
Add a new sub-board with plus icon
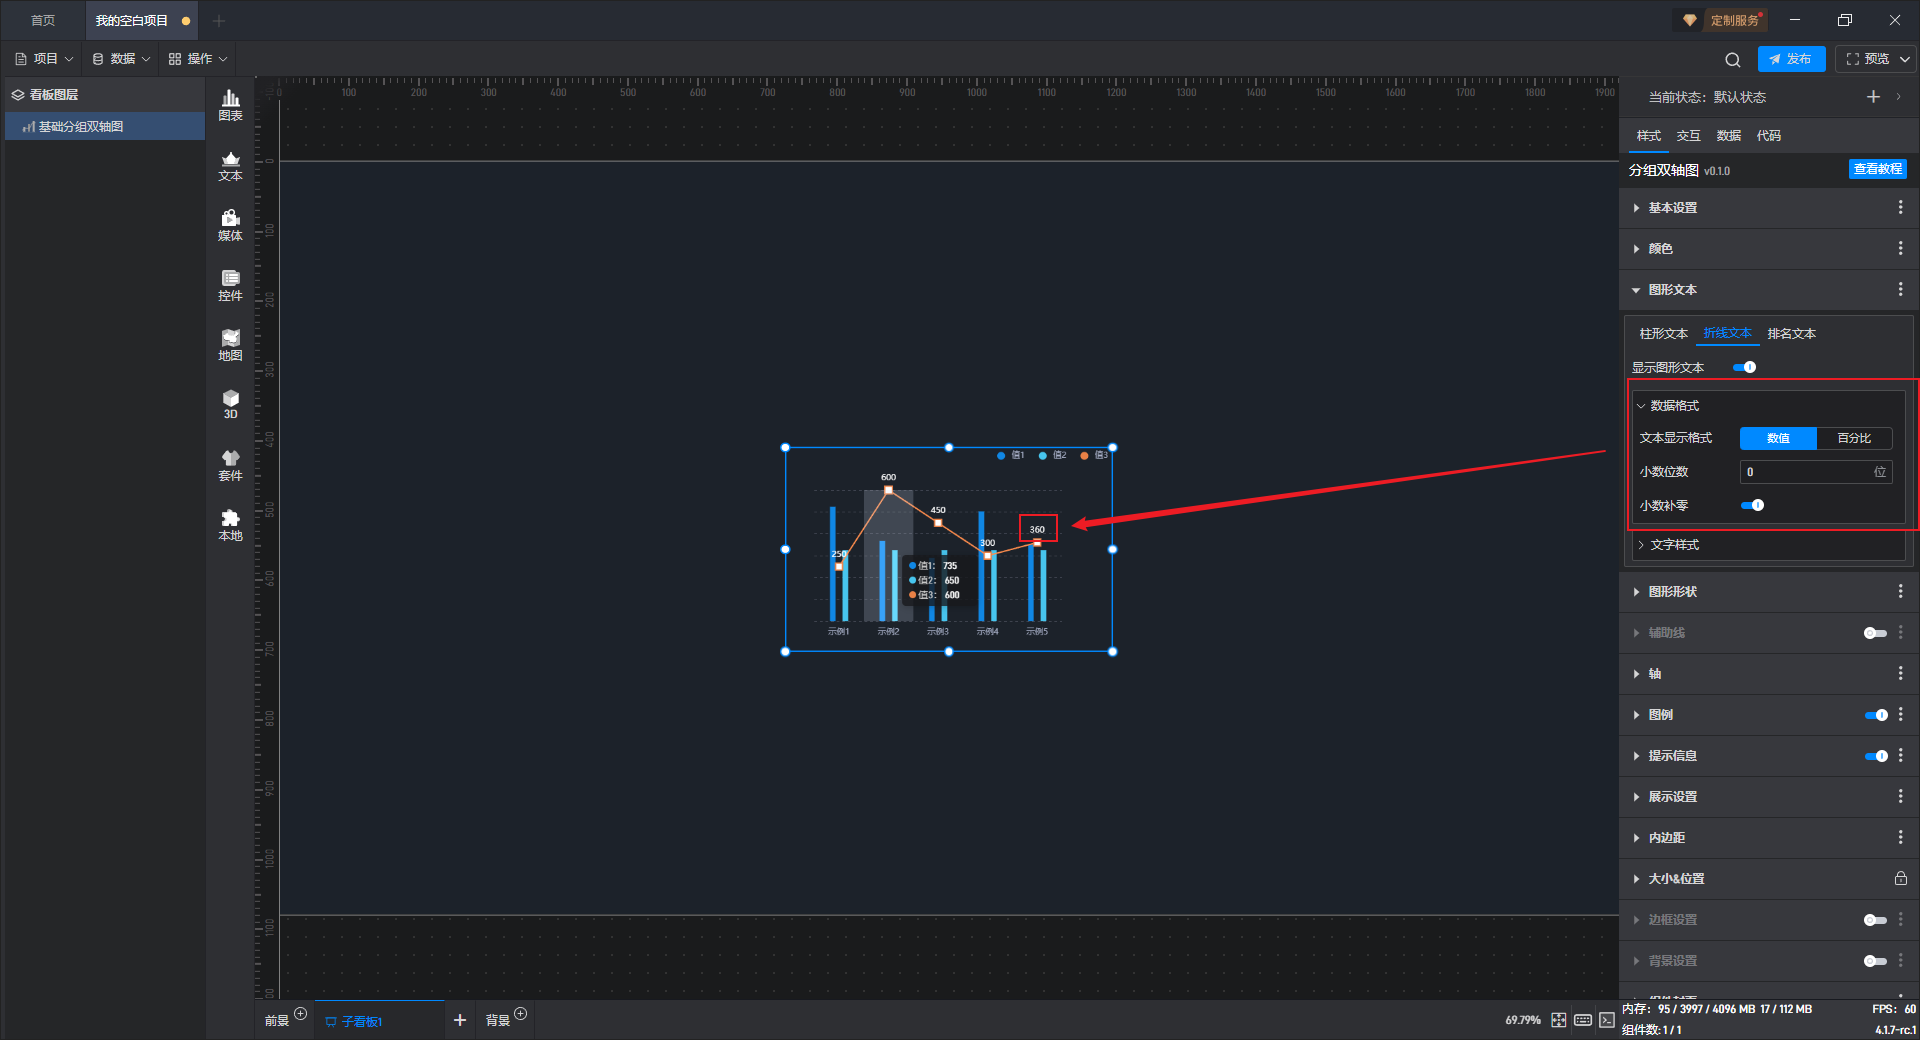(x=460, y=1020)
